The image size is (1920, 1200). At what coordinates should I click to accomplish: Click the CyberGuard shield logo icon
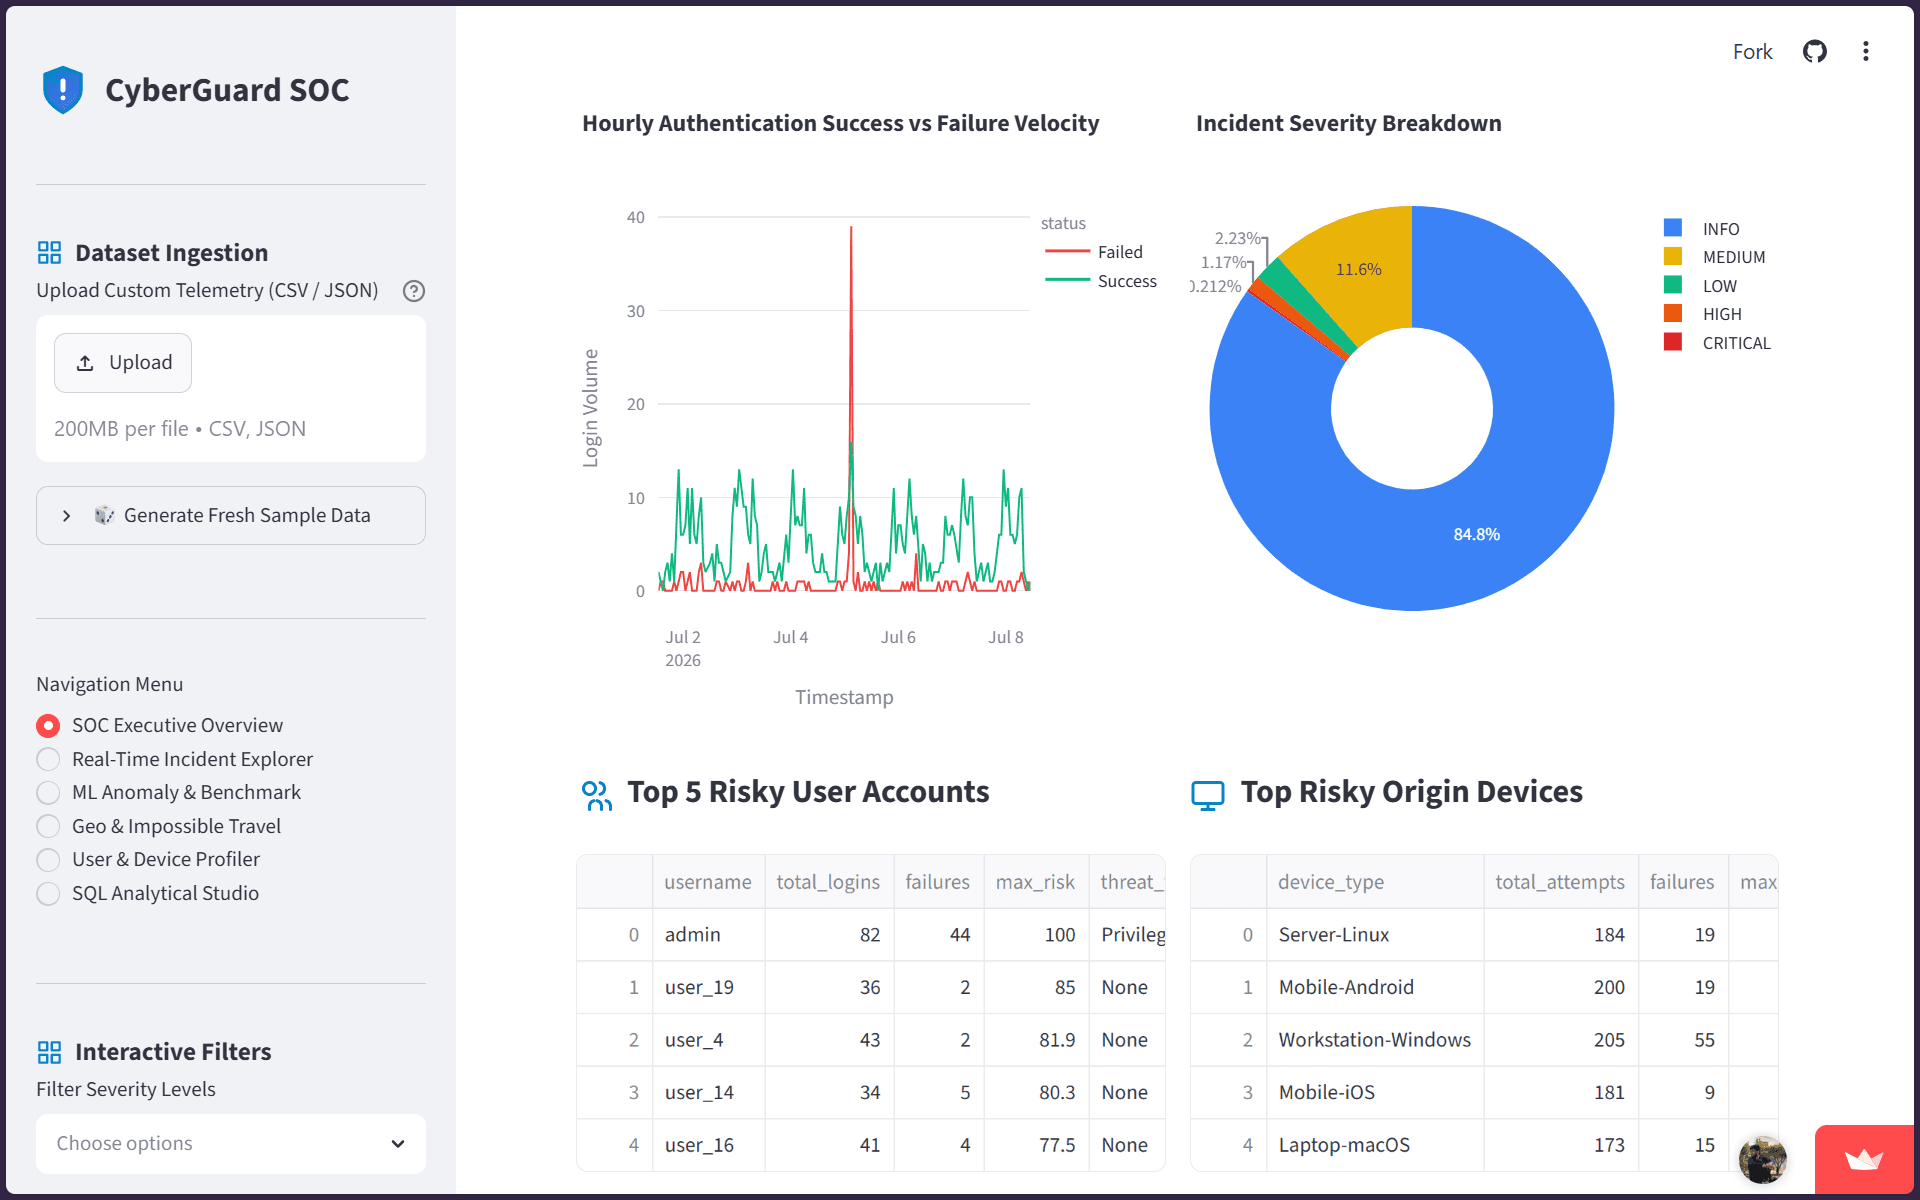(63, 90)
